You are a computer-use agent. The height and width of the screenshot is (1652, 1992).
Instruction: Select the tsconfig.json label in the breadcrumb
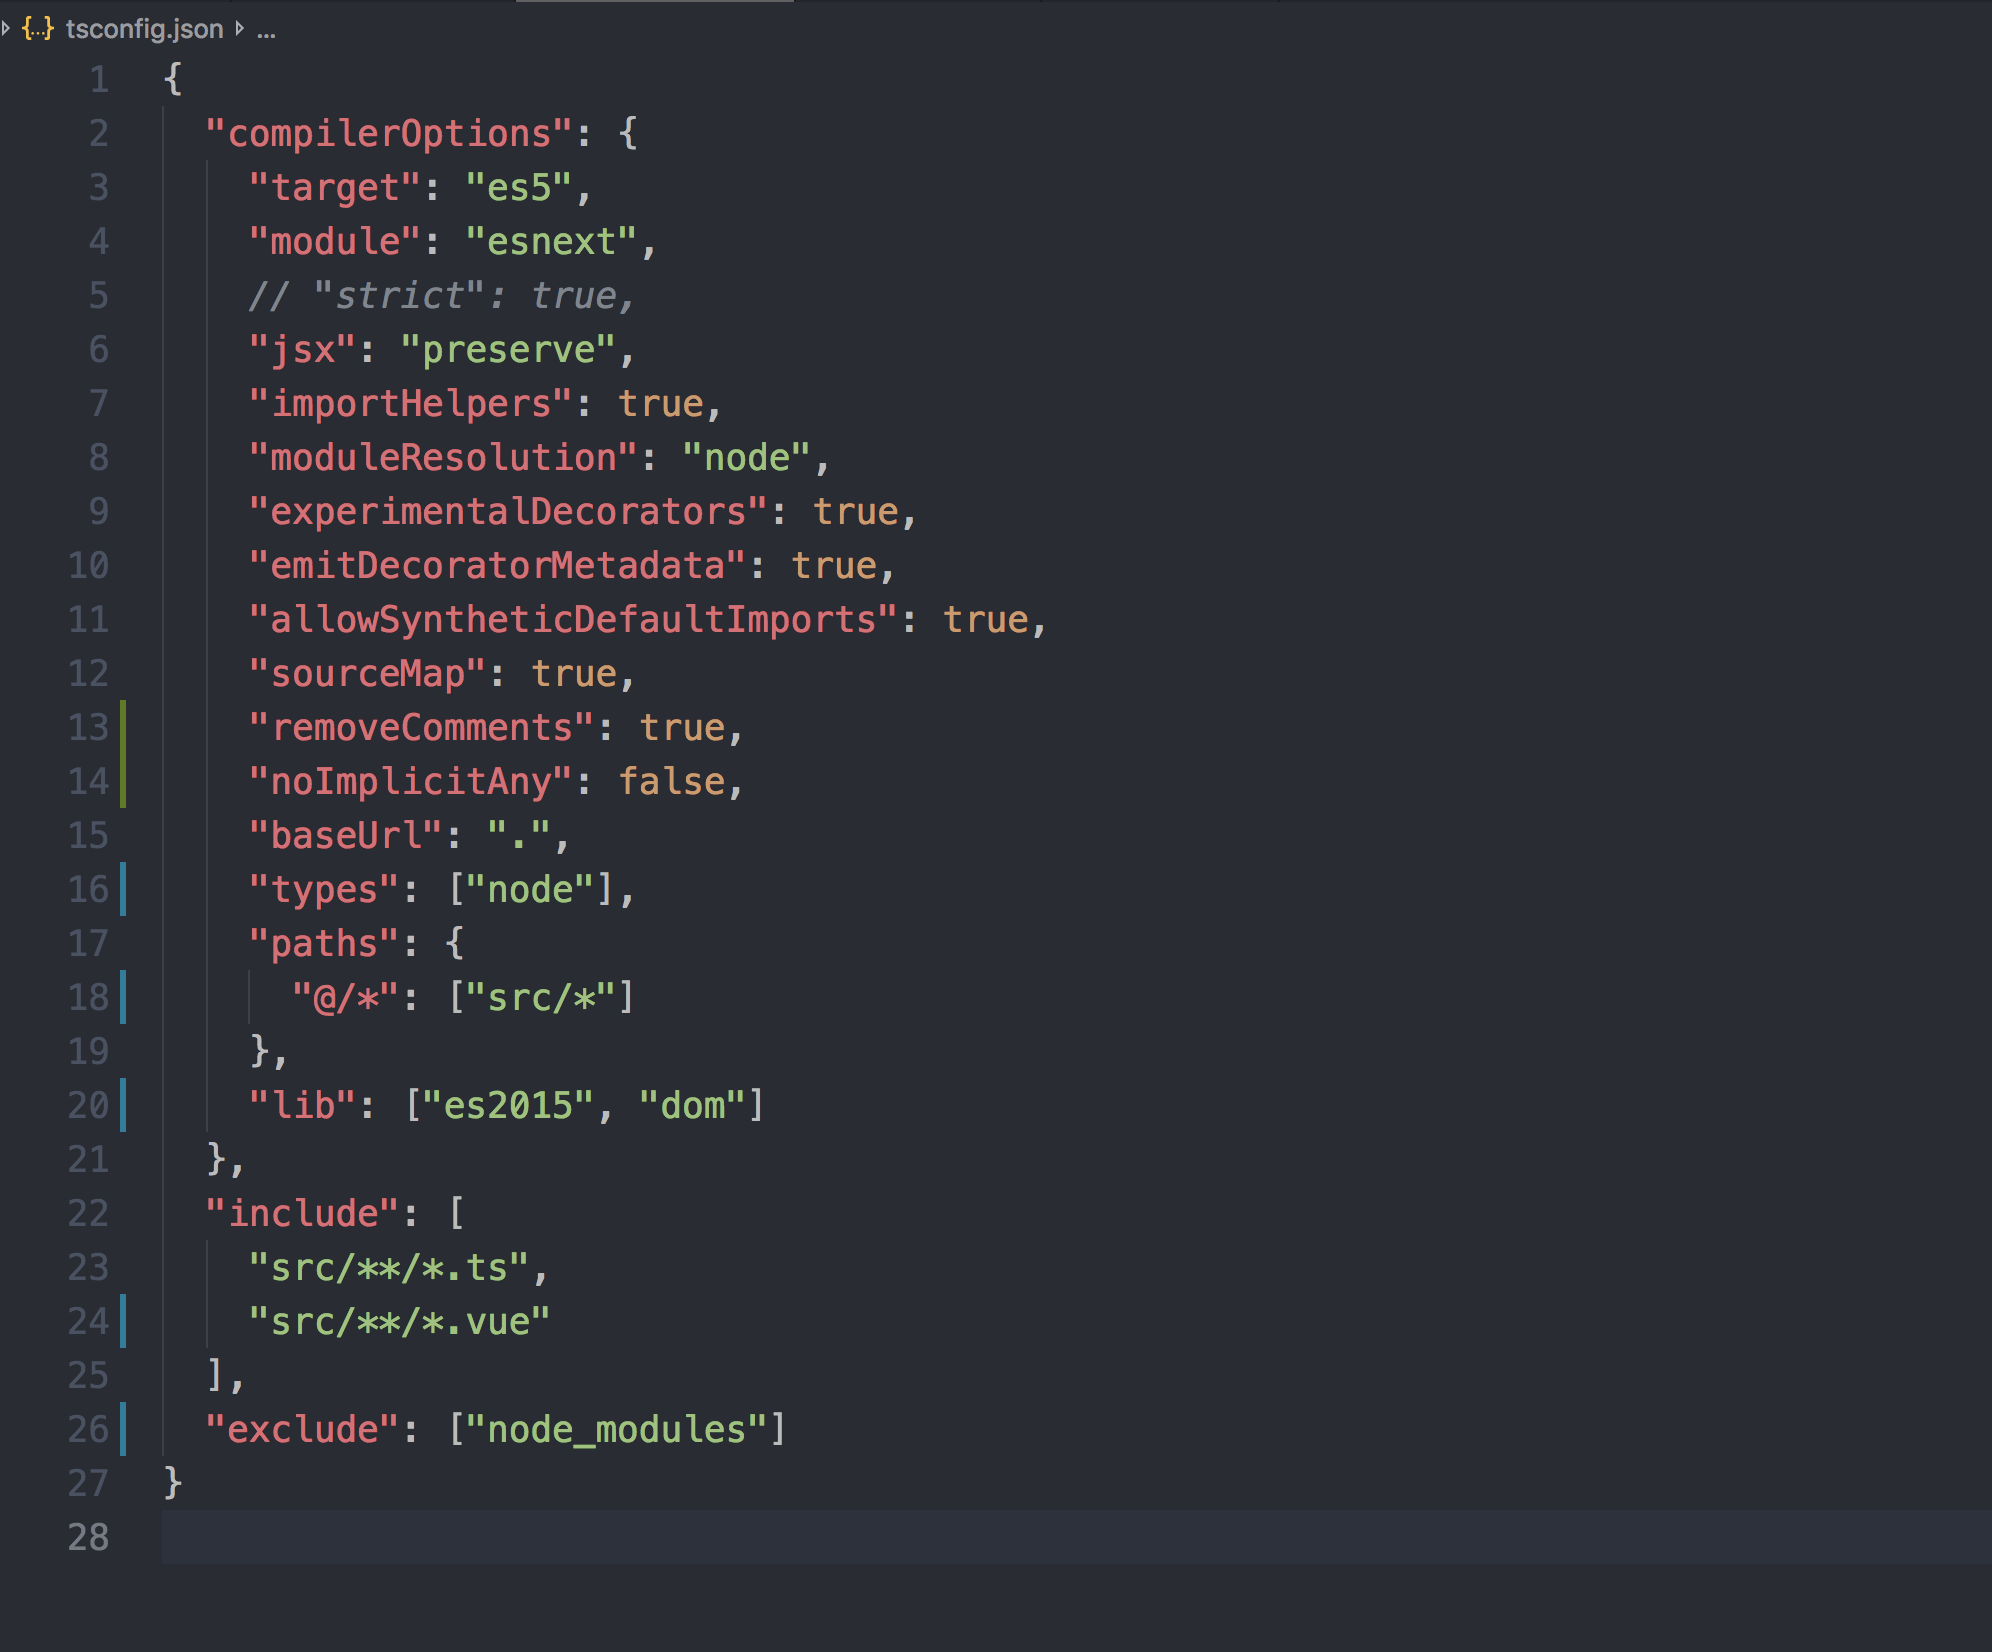click(143, 28)
